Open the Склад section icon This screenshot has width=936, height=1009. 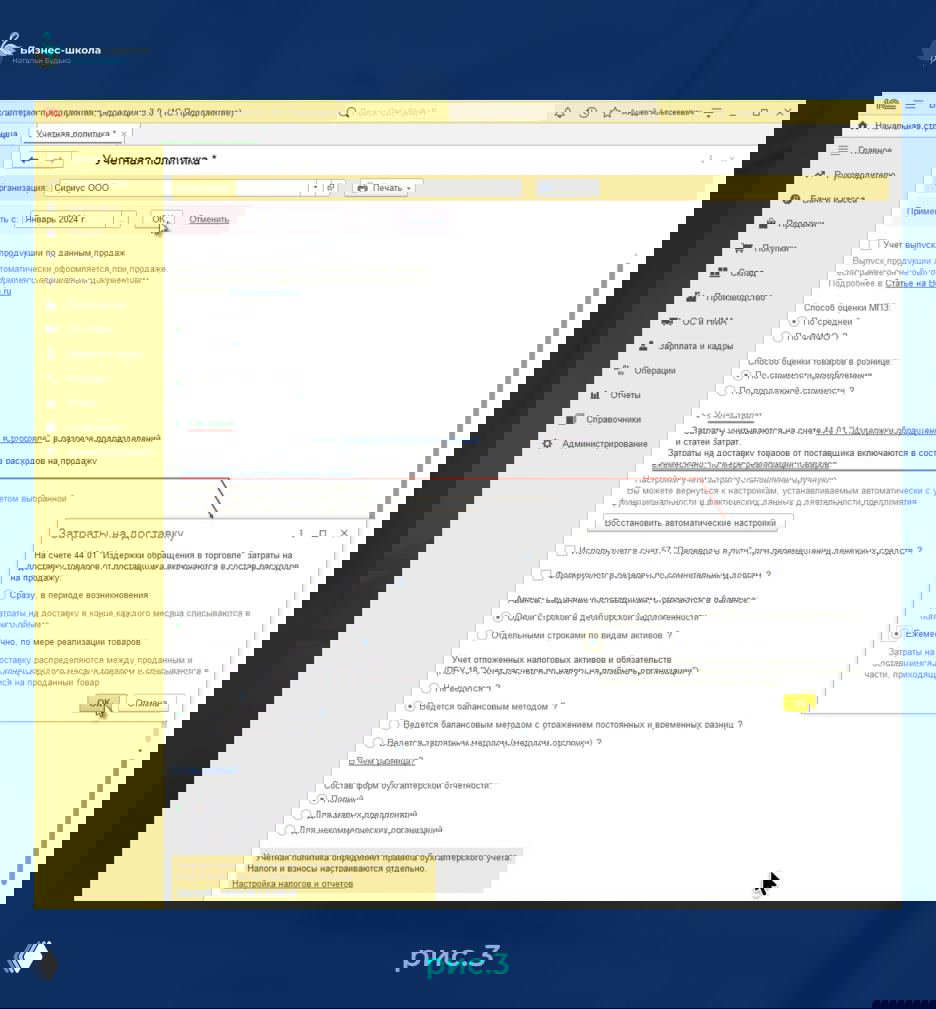coord(718,272)
